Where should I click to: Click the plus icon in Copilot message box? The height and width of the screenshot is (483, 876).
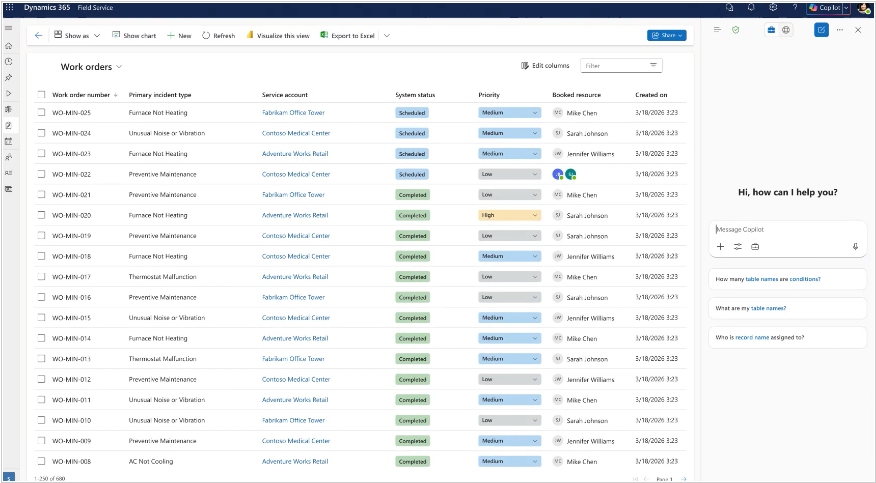tap(720, 246)
